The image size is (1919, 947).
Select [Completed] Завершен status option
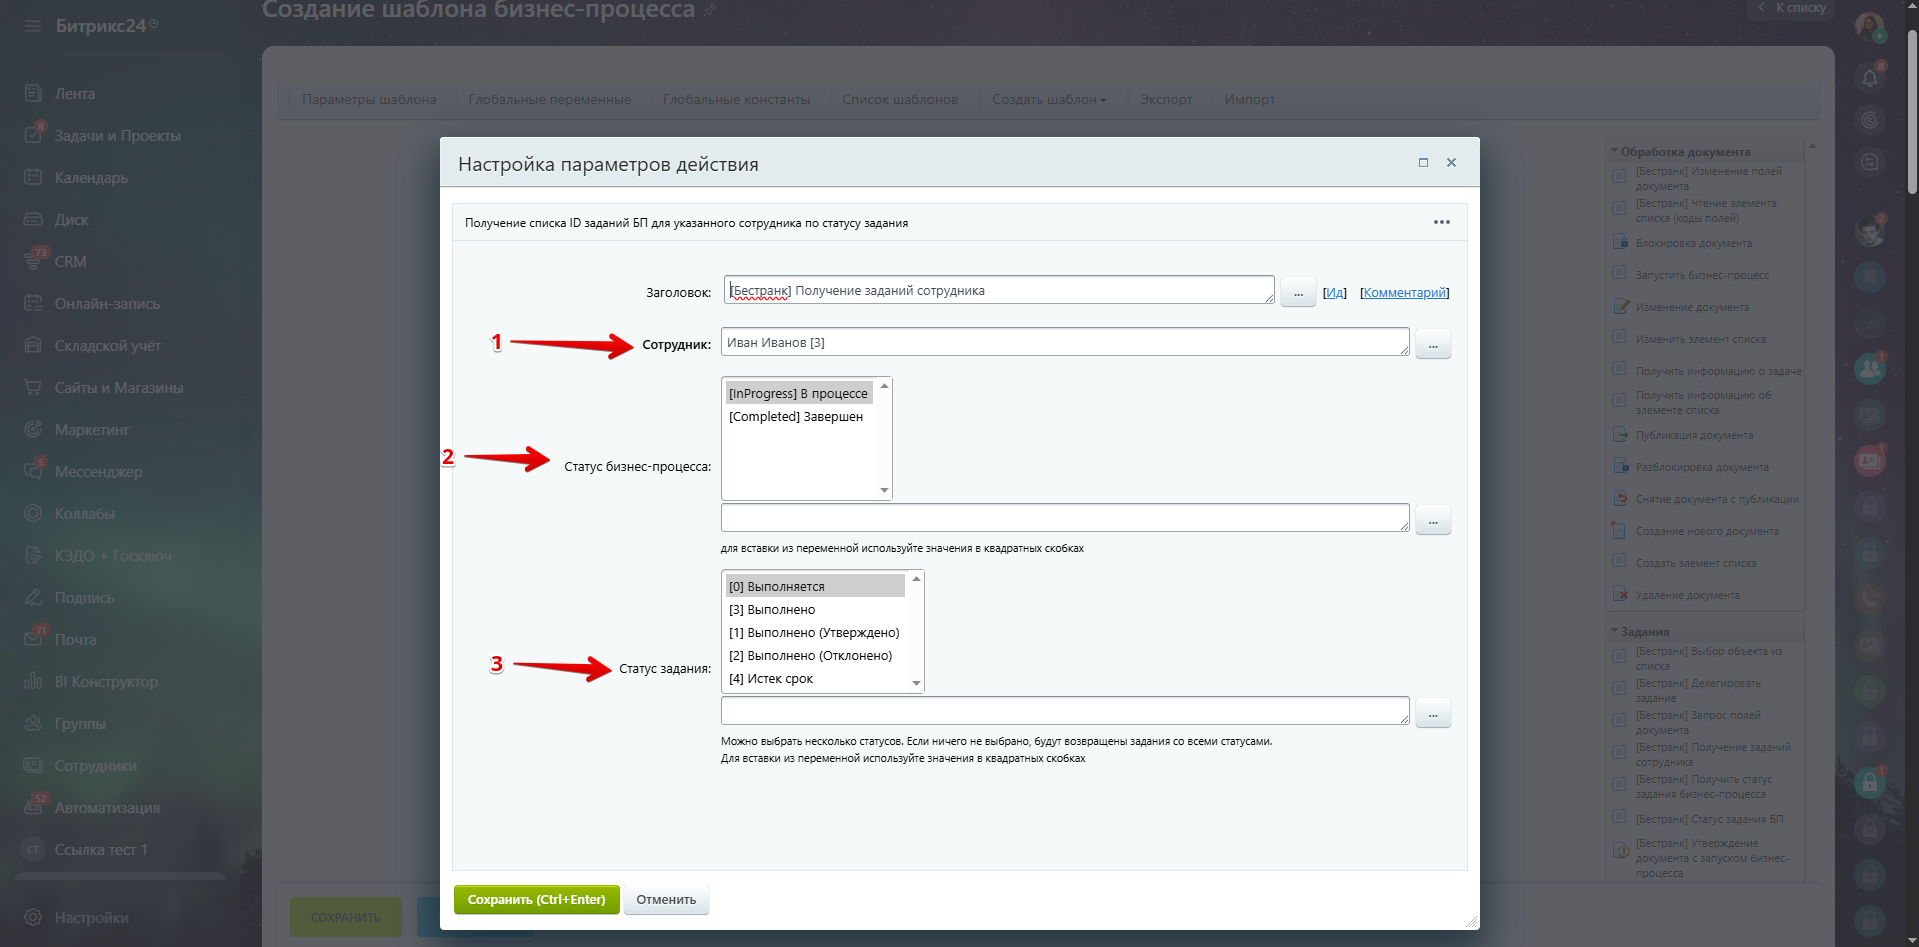[x=796, y=417]
